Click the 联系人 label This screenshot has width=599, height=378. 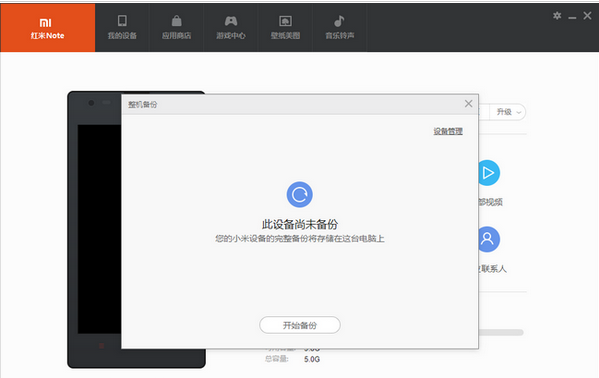tap(493, 269)
